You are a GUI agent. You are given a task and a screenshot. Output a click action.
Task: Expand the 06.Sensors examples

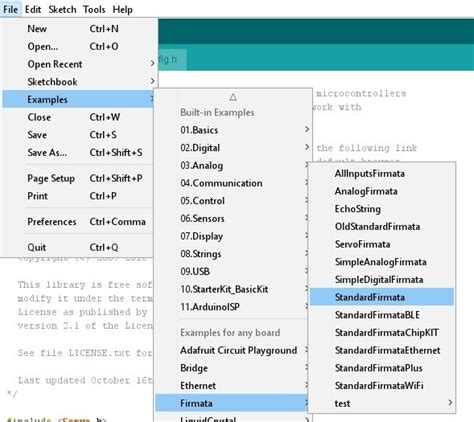pos(232,218)
